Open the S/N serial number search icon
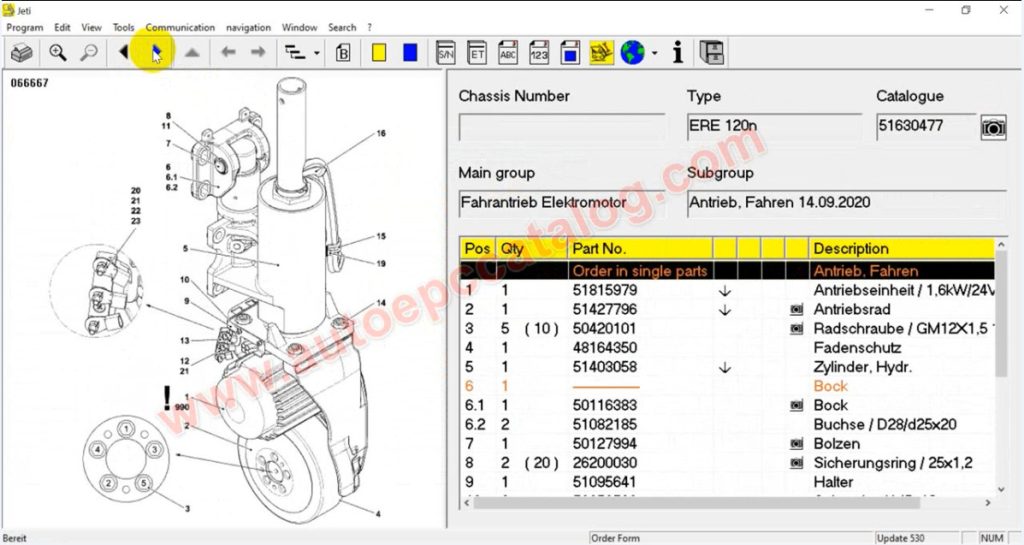 pos(446,53)
